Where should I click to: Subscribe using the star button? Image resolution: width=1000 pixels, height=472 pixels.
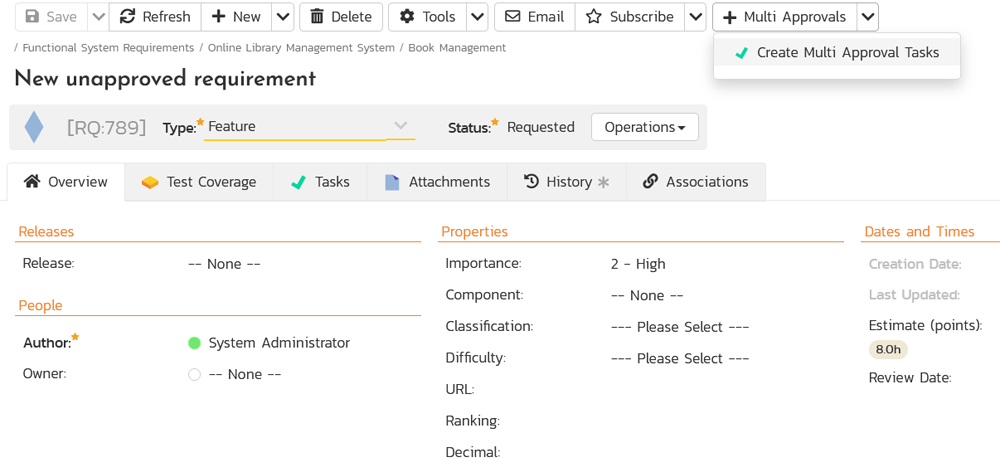[630, 17]
